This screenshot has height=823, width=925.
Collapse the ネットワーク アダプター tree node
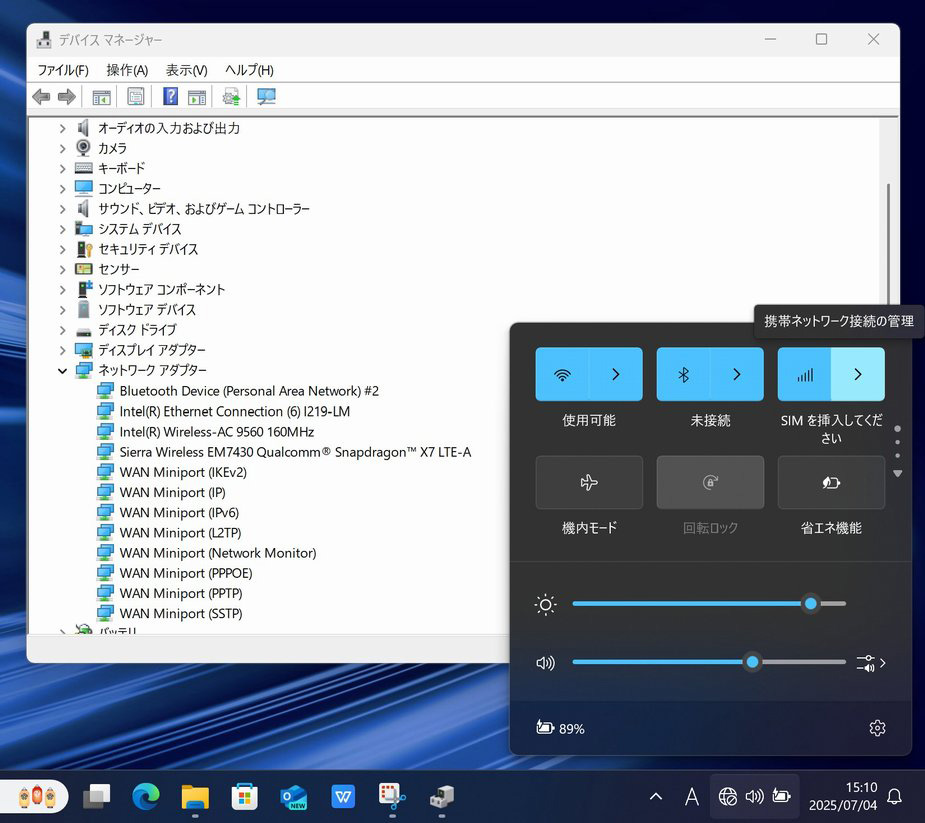tap(62, 370)
